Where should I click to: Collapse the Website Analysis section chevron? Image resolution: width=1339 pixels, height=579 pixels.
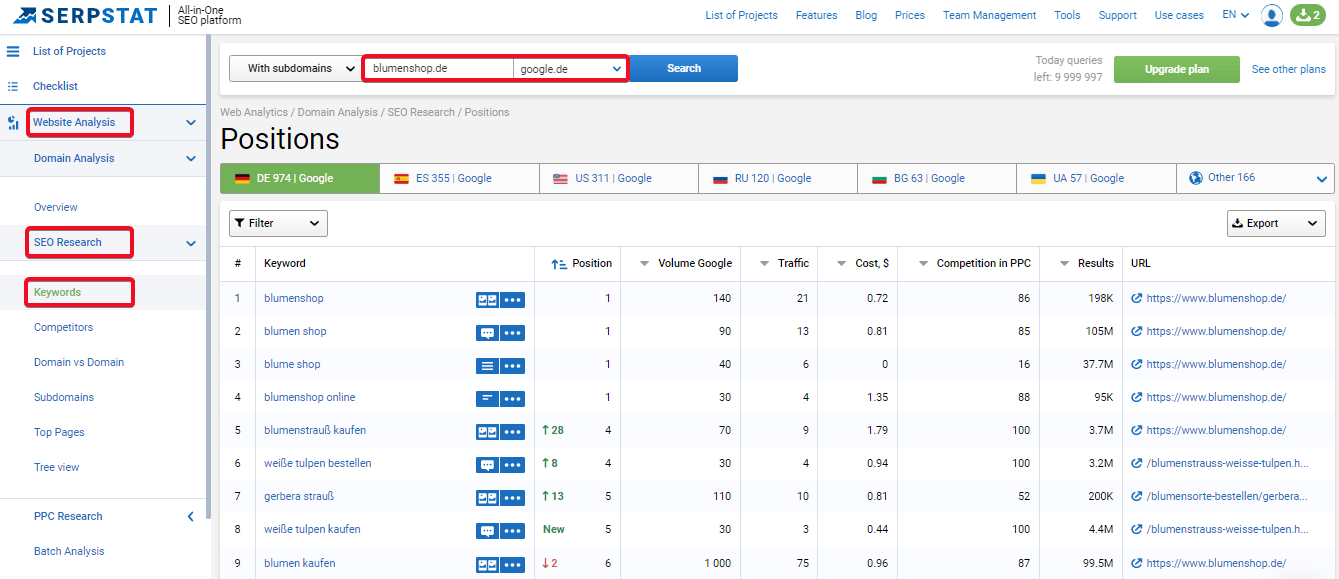(x=191, y=123)
